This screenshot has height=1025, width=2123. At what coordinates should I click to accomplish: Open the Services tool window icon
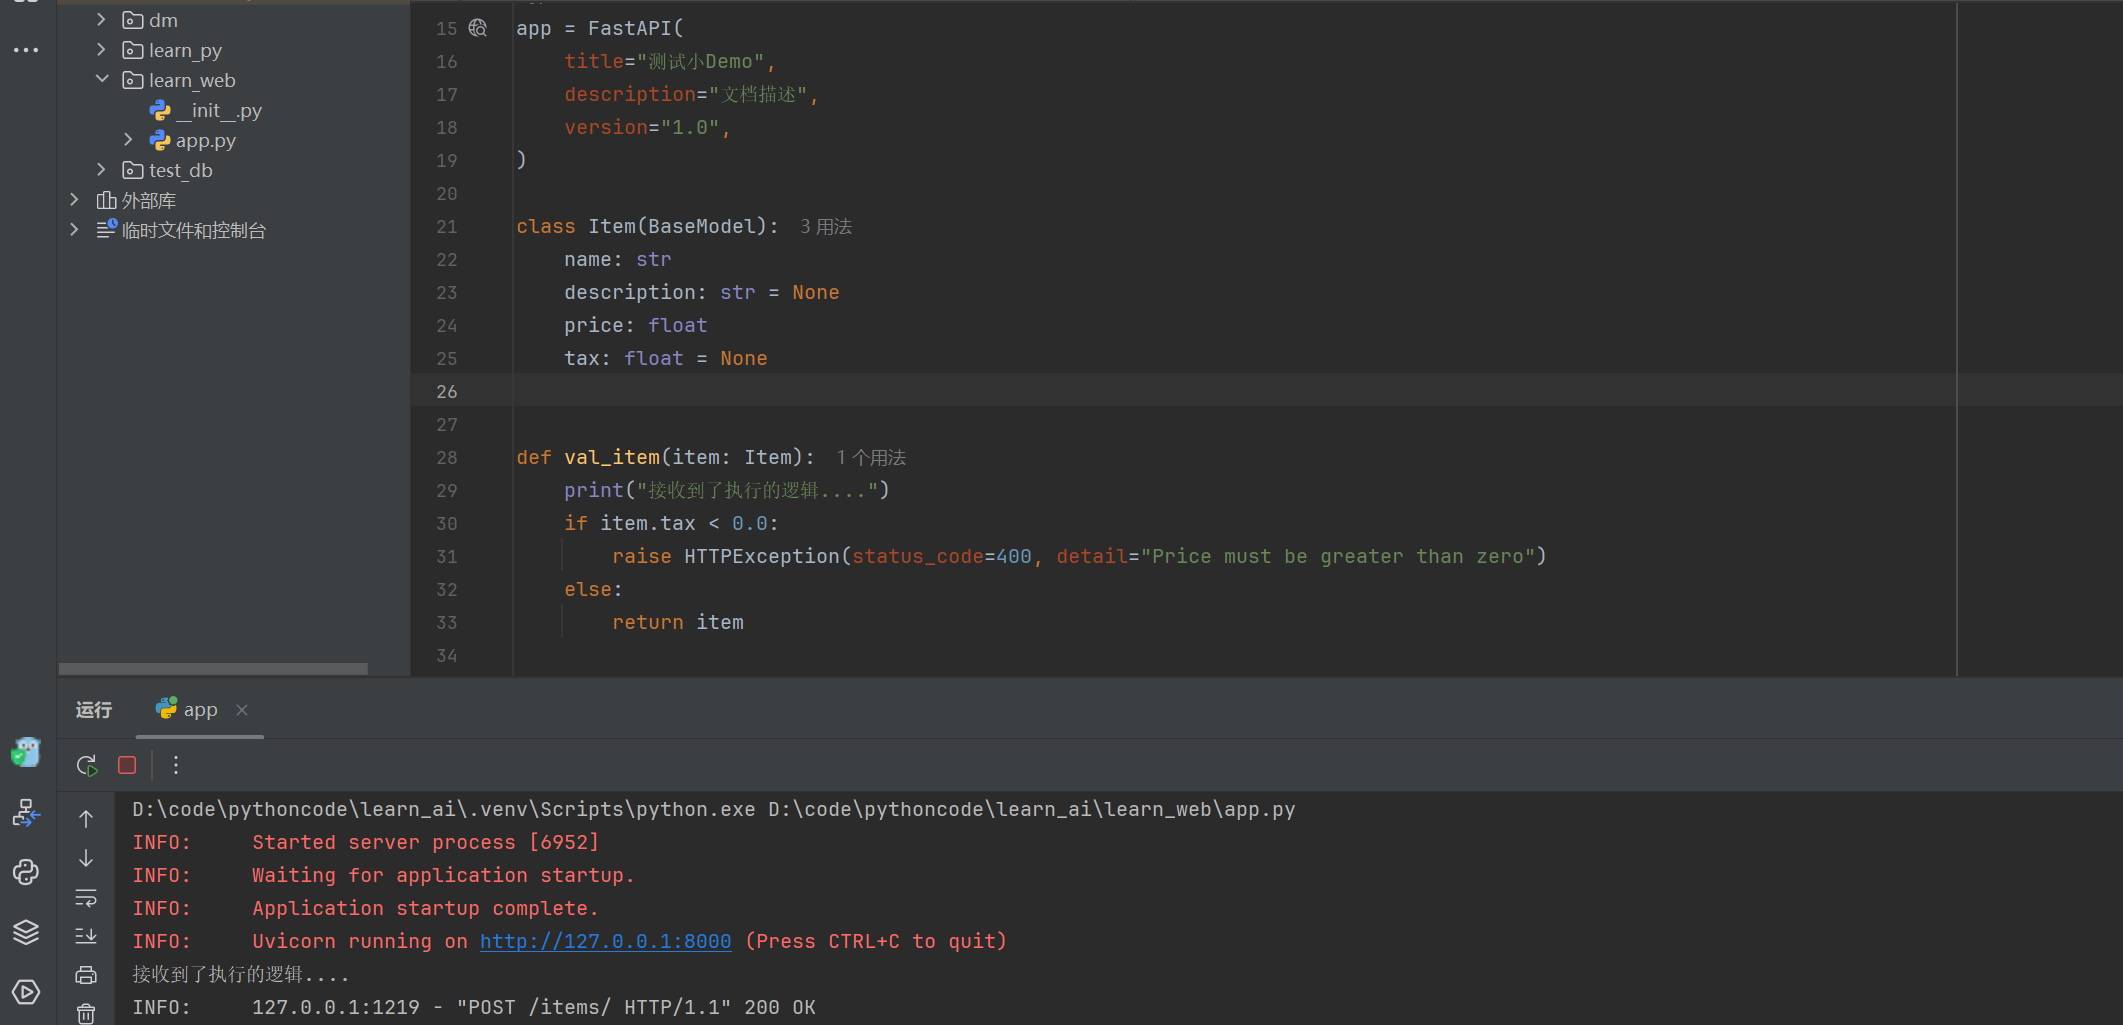[26, 992]
